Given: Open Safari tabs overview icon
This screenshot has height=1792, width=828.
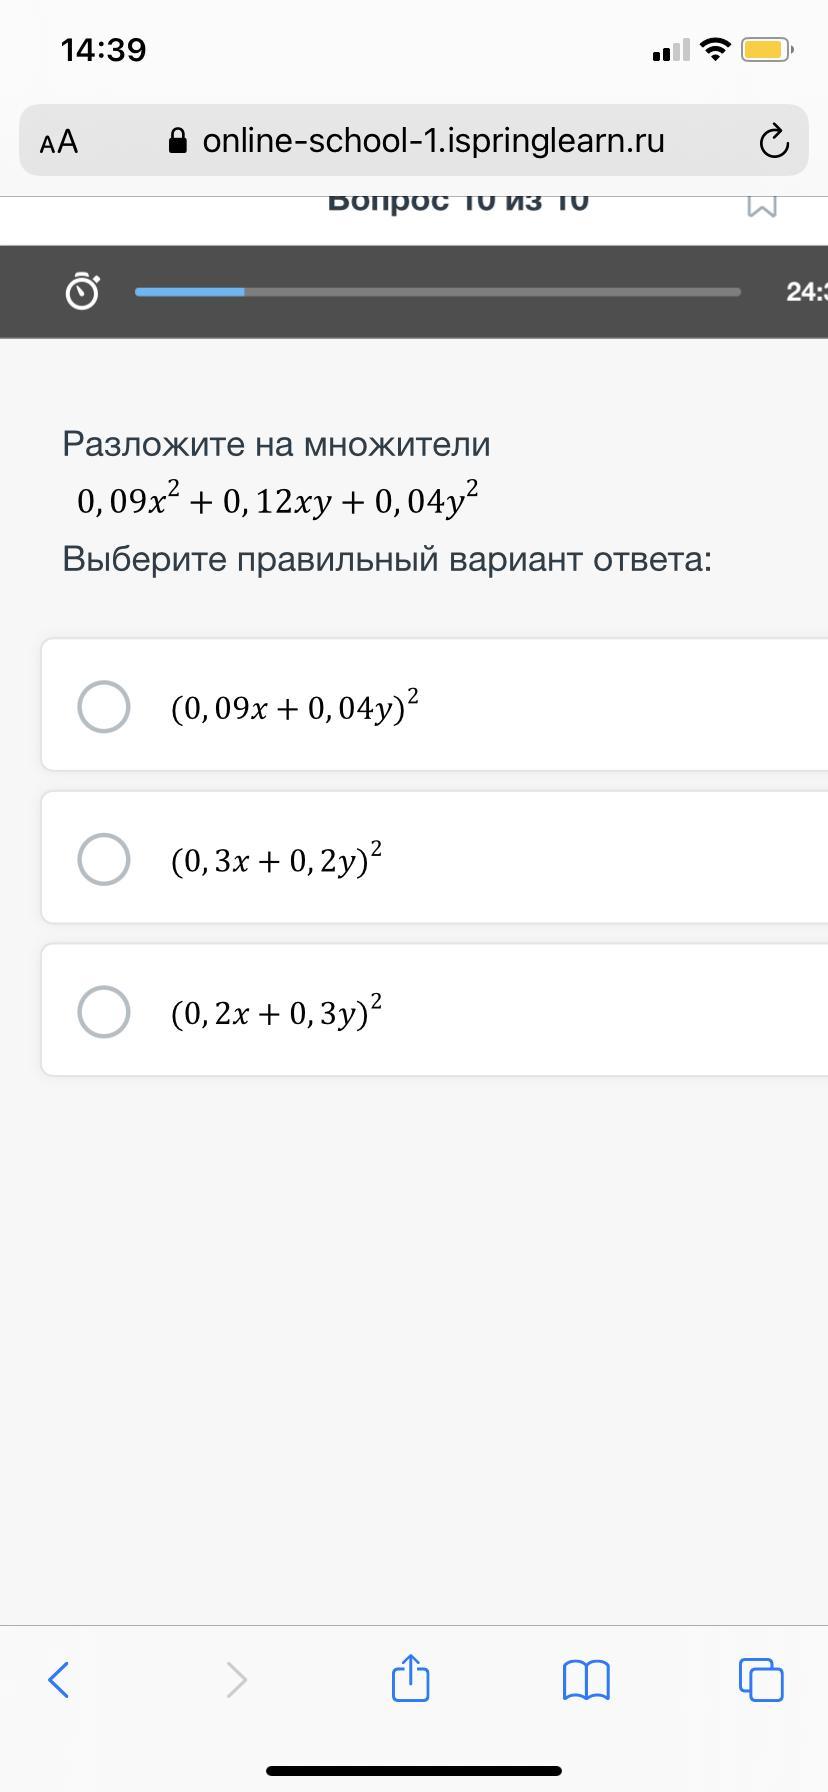Looking at the screenshot, I should click(x=761, y=1679).
